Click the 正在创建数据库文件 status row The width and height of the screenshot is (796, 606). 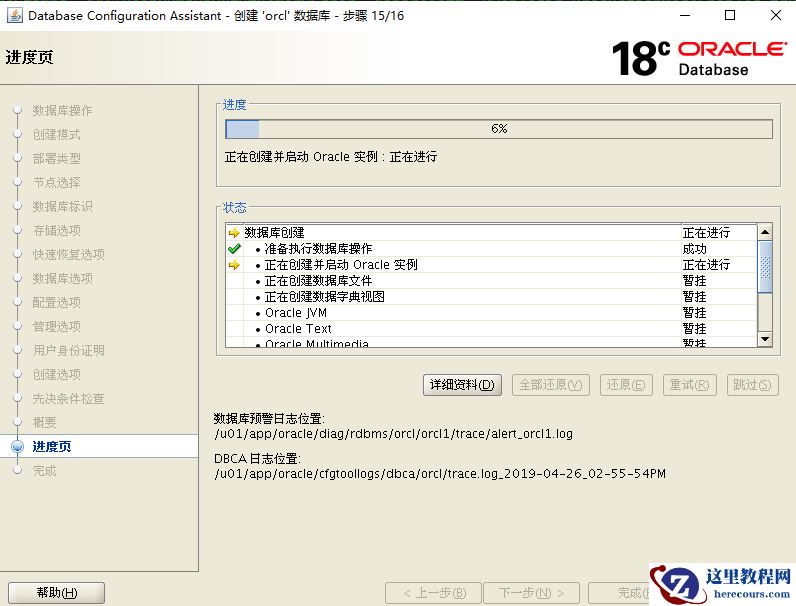pyautogui.click(x=491, y=281)
